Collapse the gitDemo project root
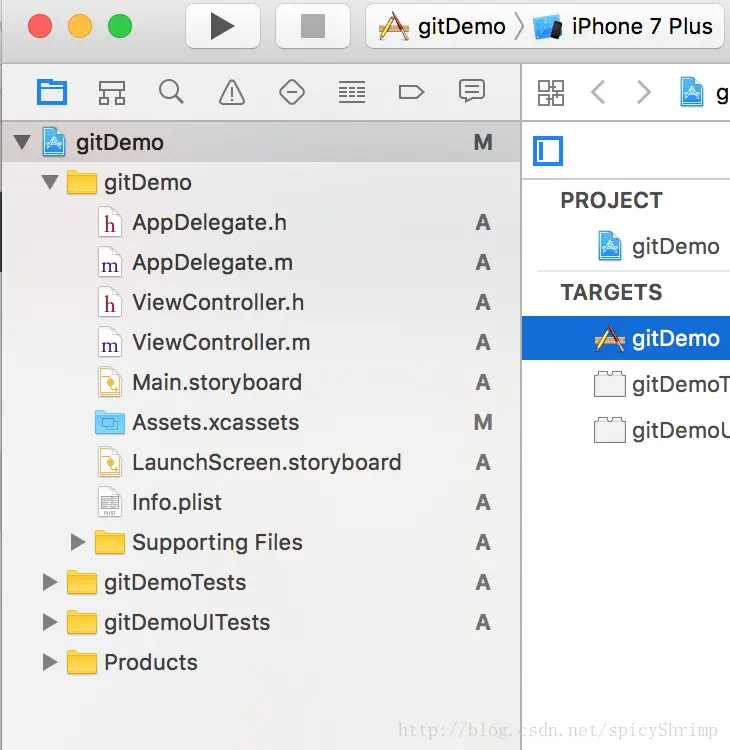This screenshot has height=750, width=730. tap(22, 142)
